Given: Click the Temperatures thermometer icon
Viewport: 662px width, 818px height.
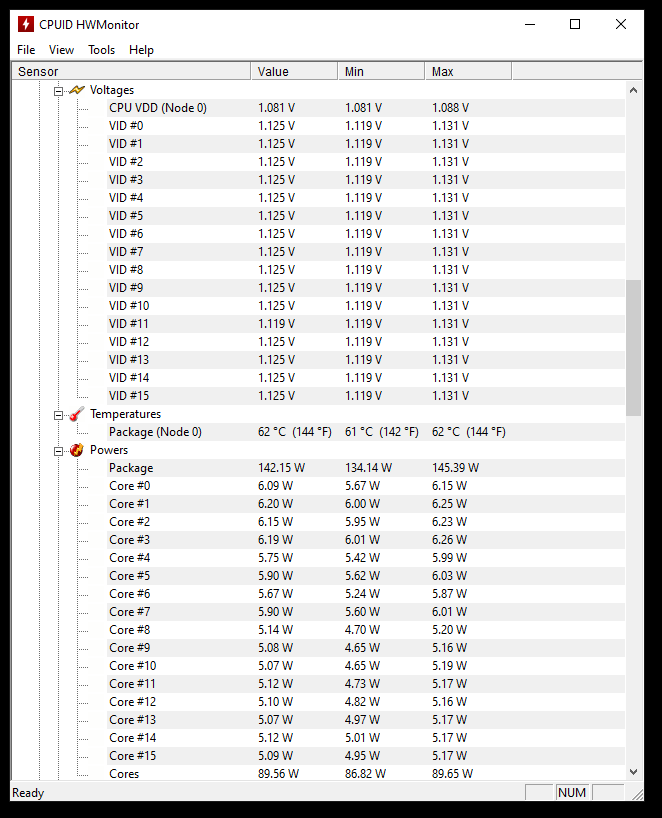Looking at the screenshot, I should tap(77, 414).
